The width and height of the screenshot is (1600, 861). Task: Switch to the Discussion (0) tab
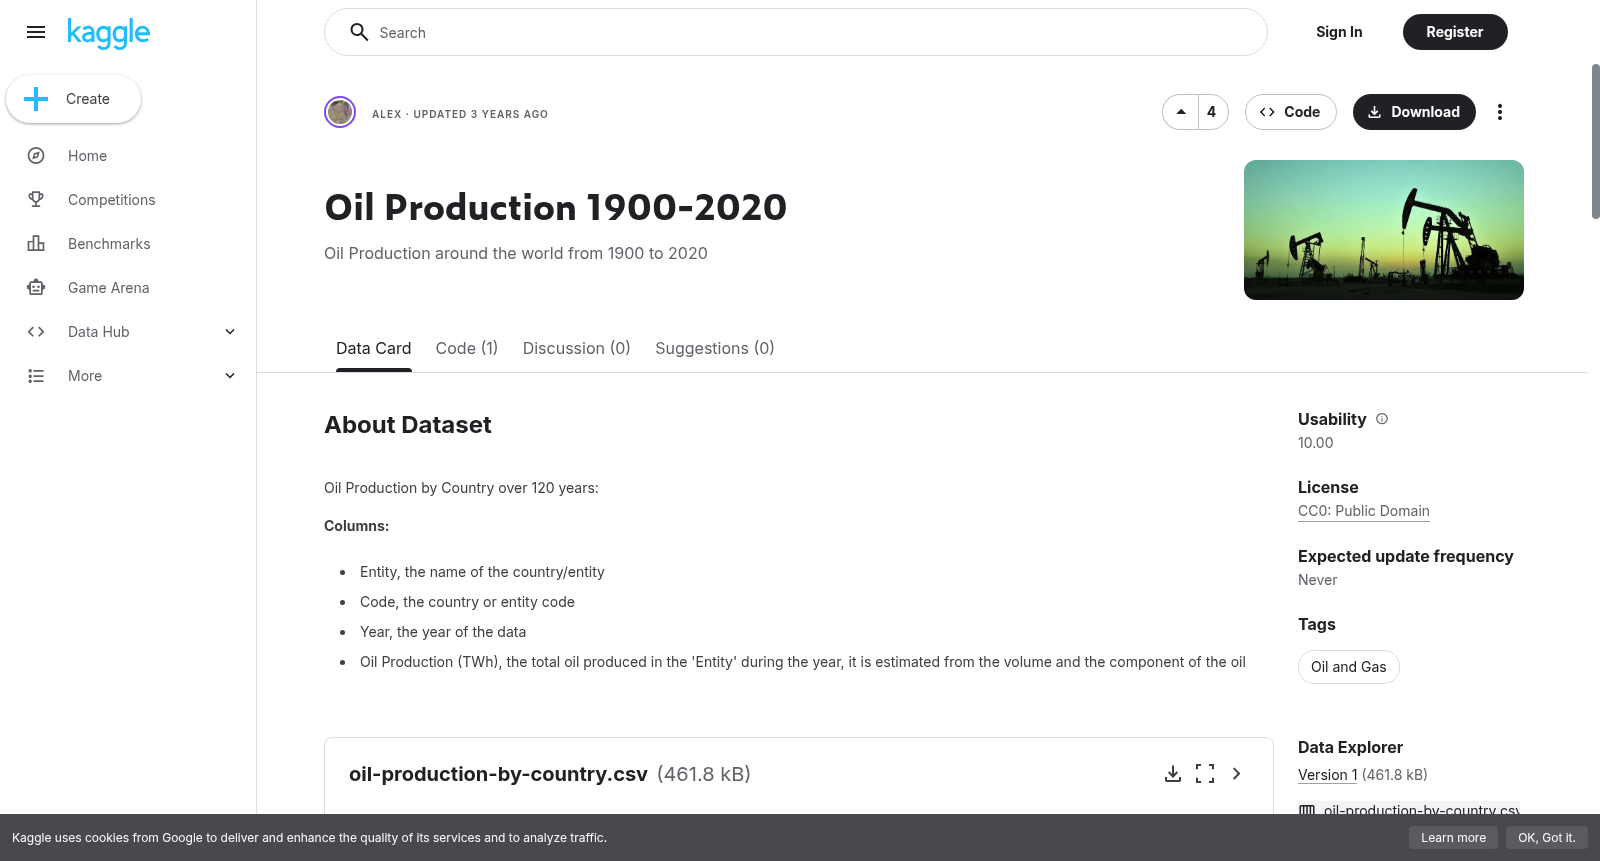pos(577,348)
